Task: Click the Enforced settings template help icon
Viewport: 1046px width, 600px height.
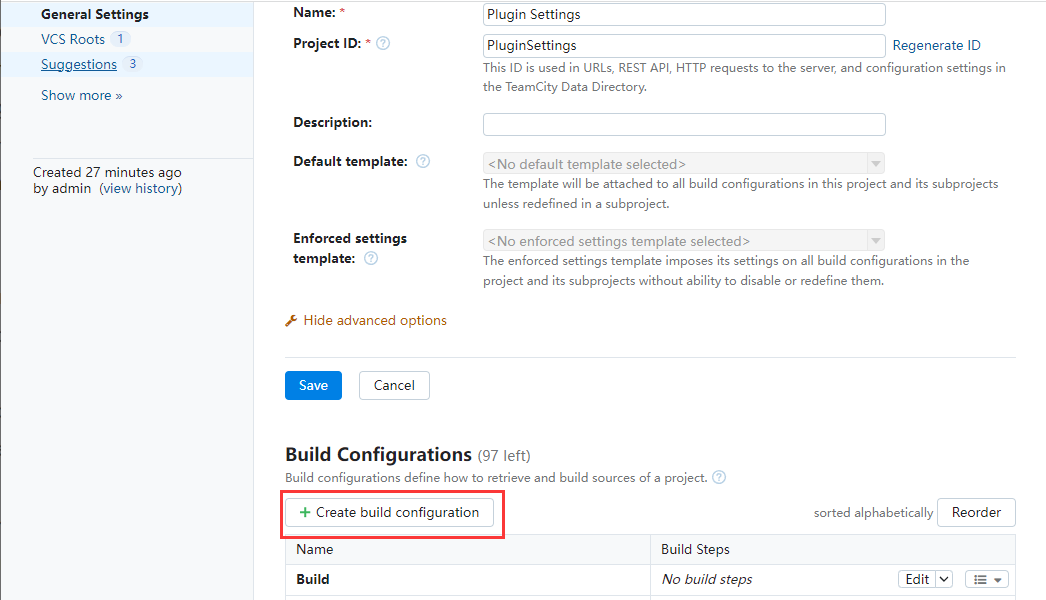Action: pos(371,258)
